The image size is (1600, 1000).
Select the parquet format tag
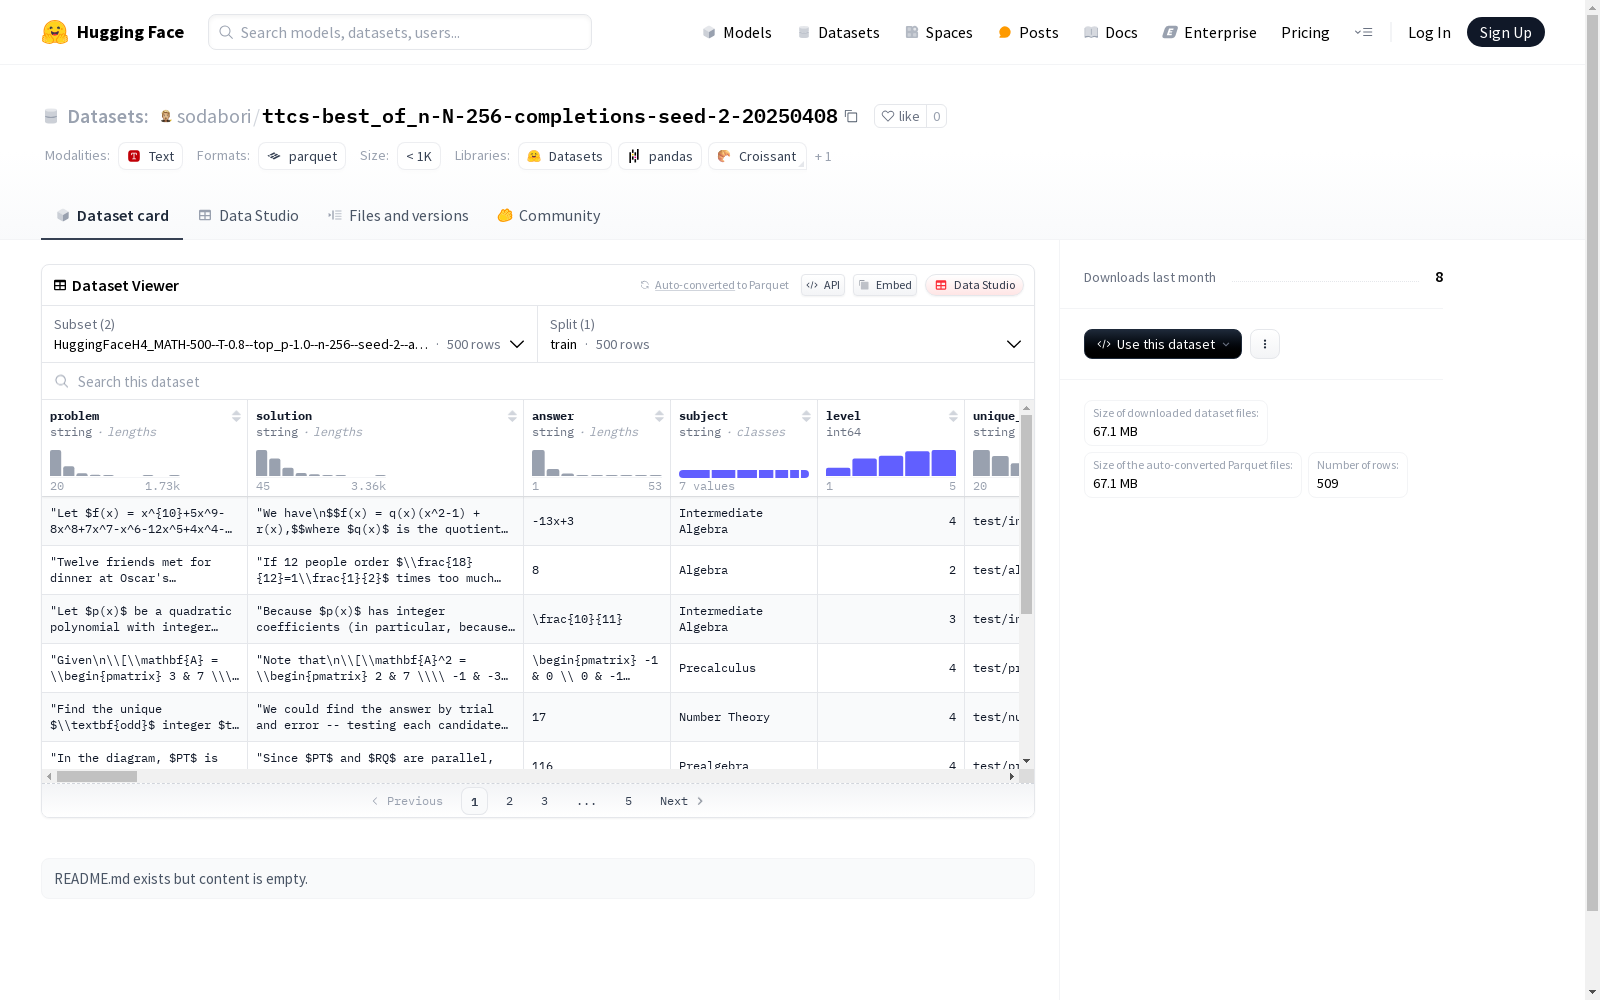coord(302,156)
